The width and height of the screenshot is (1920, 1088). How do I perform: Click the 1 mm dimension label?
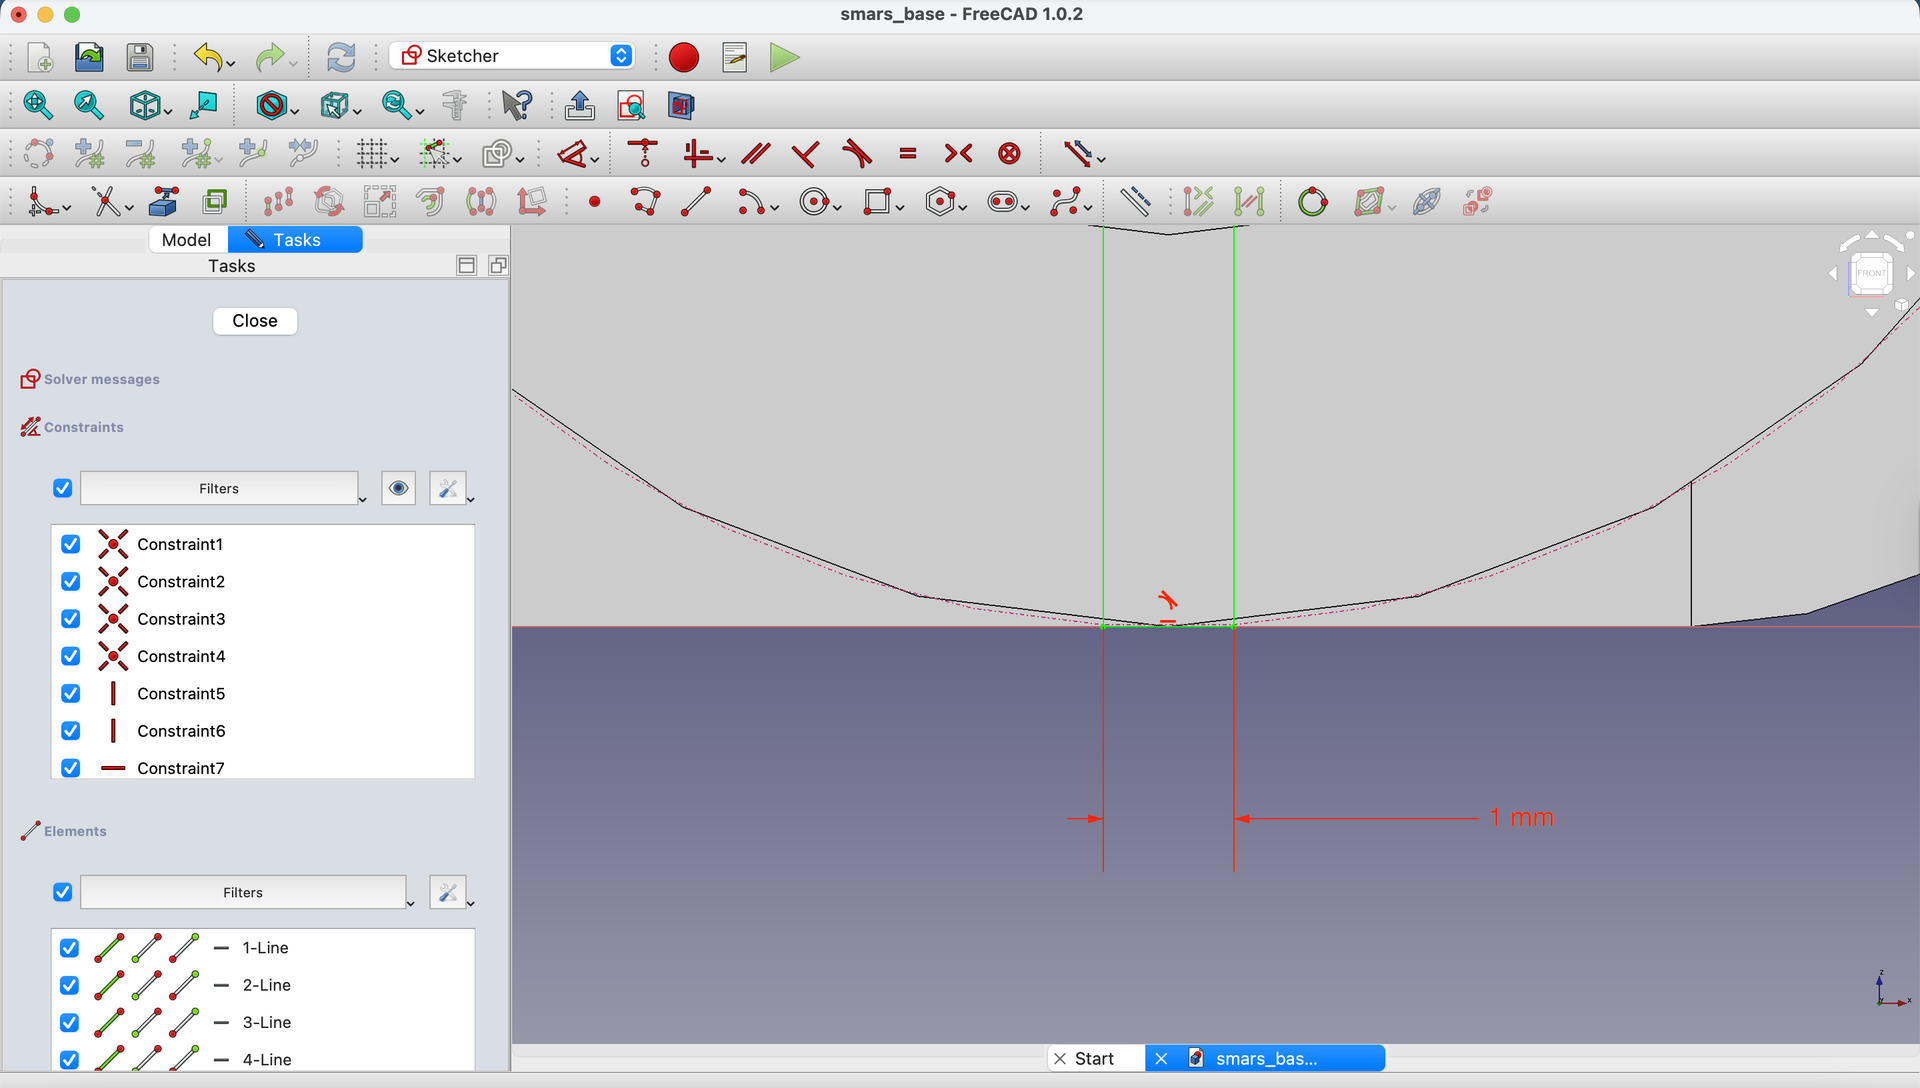point(1521,818)
